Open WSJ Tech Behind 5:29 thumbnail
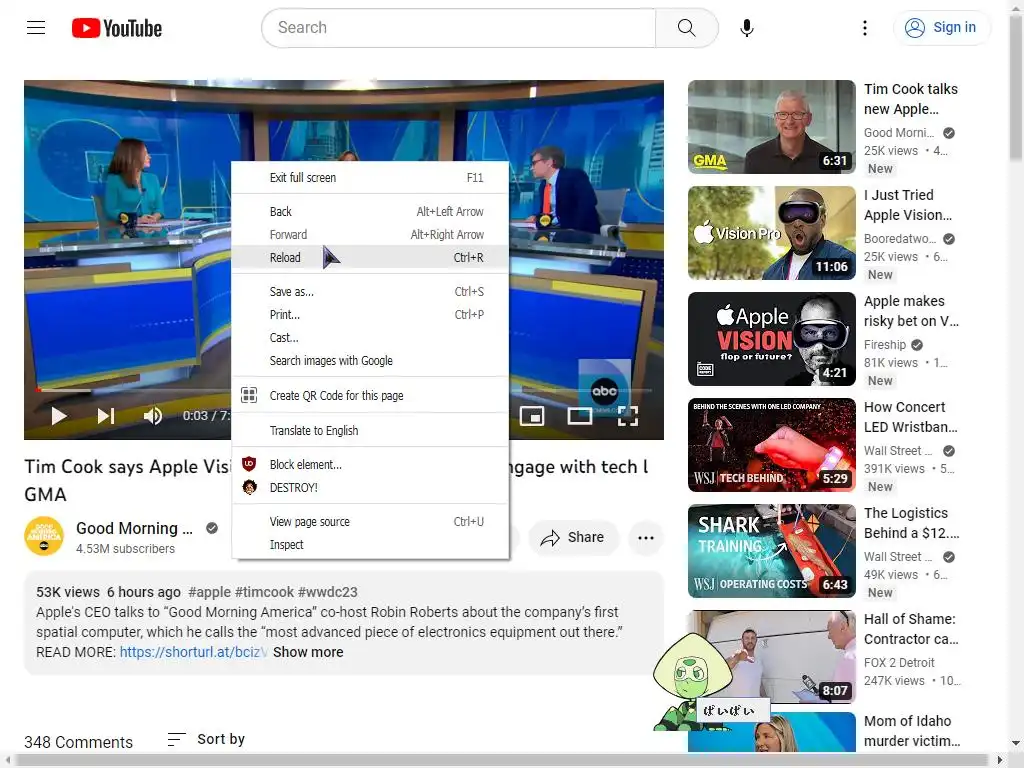Image resolution: width=1024 pixels, height=768 pixels. pyautogui.click(x=771, y=445)
